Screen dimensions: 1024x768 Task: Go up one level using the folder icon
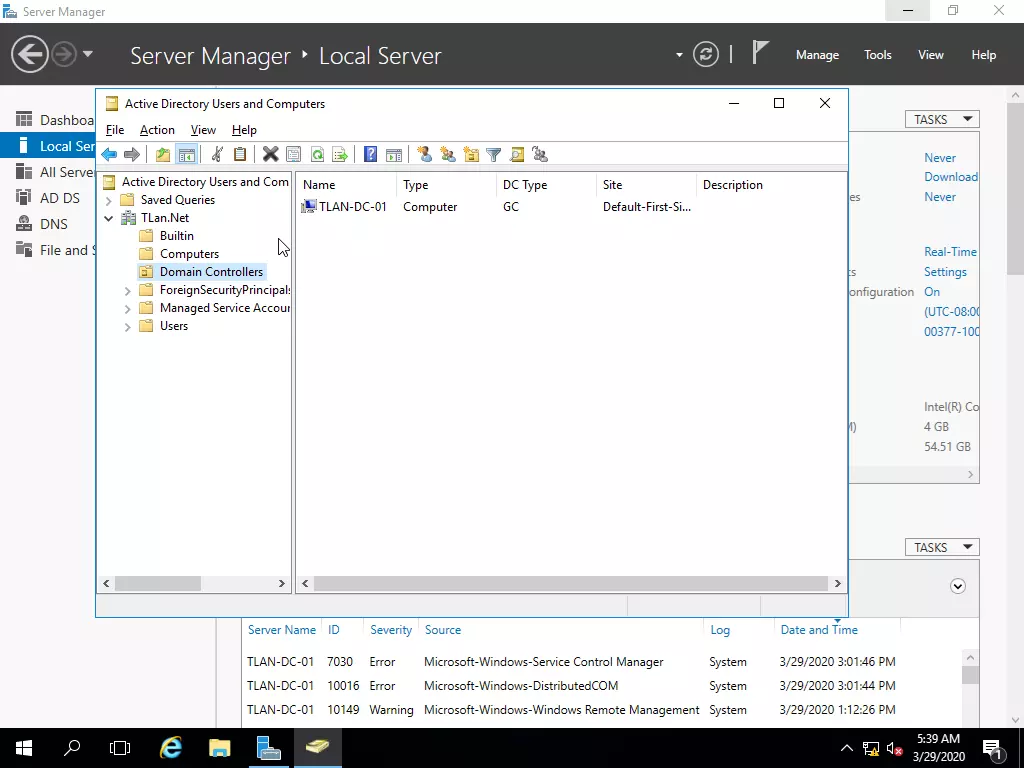pyautogui.click(x=163, y=155)
